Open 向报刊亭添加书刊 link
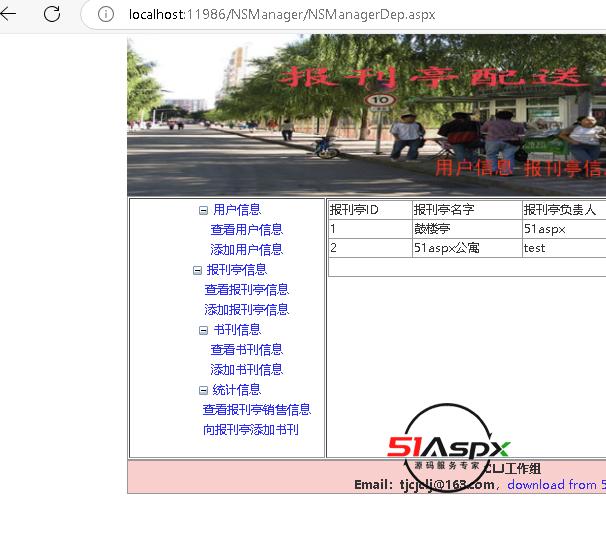The height and width of the screenshot is (558, 606). click(250, 430)
